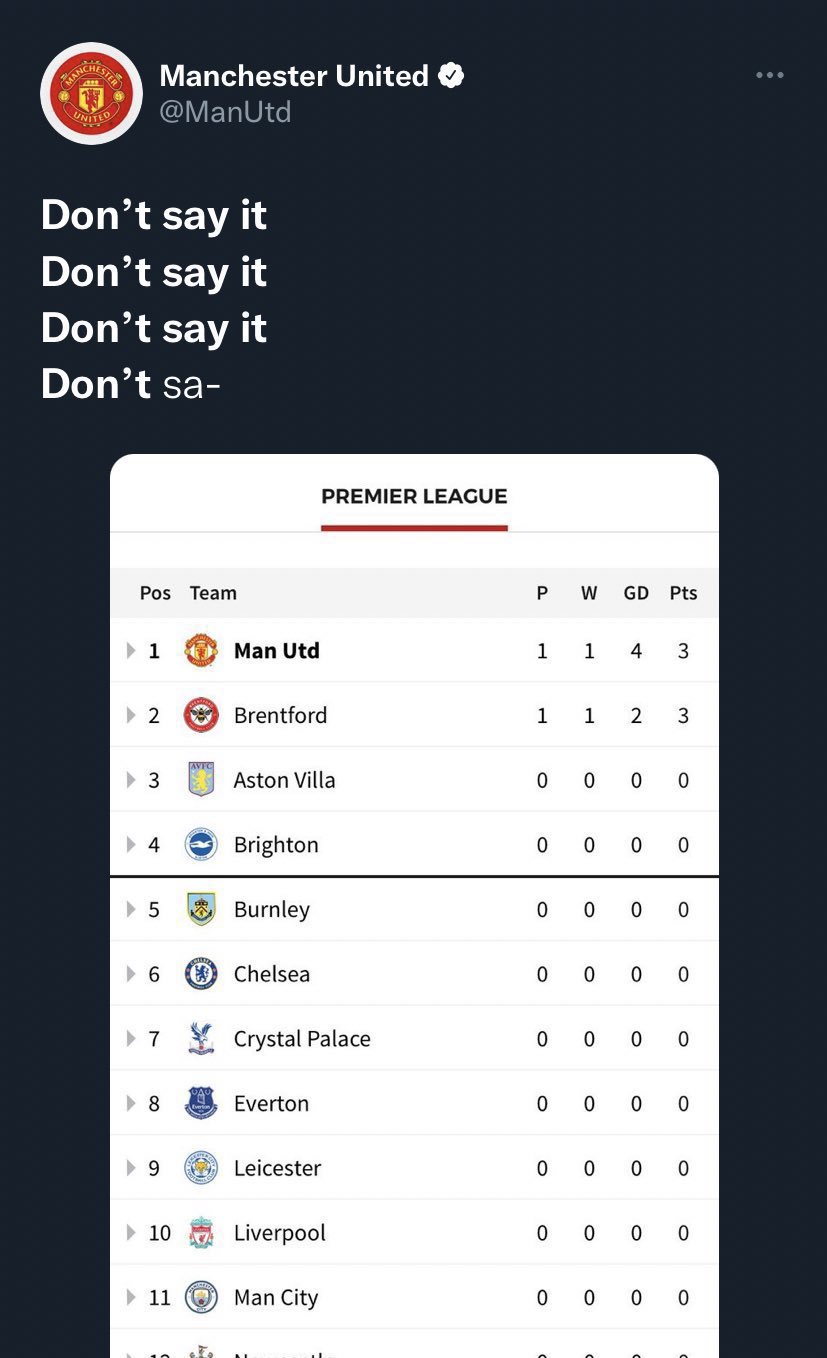Expand the Crystal Palace row arrow
This screenshot has height=1358, width=827.
tap(131, 1039)
